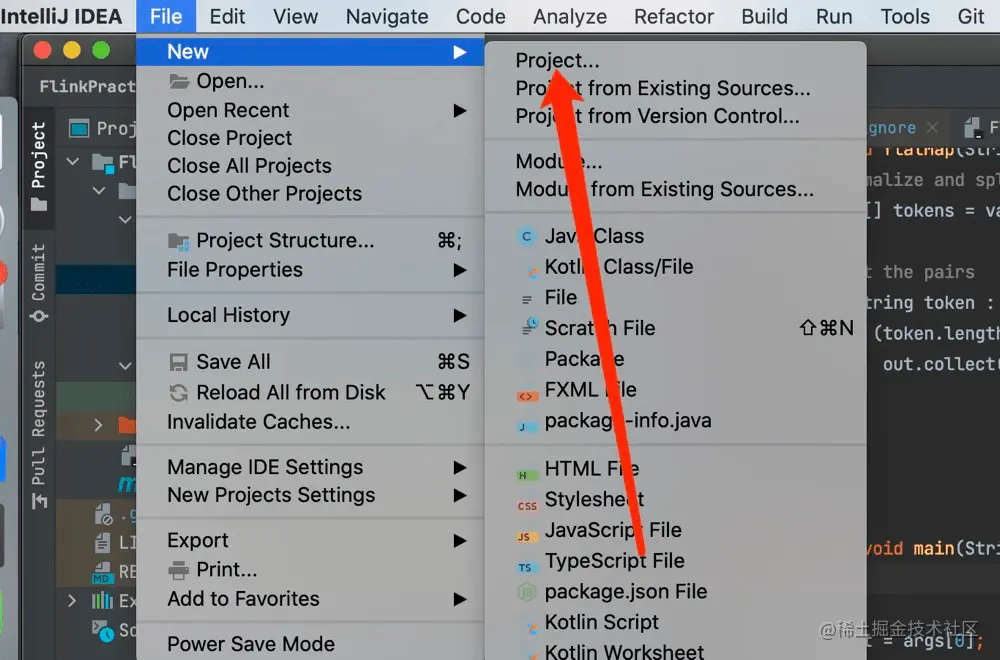The width and height of the screenshot is (1000, 660).
Task: Select package-info.java icon entry
Action: pyautogui.click(x=526, y=426)
